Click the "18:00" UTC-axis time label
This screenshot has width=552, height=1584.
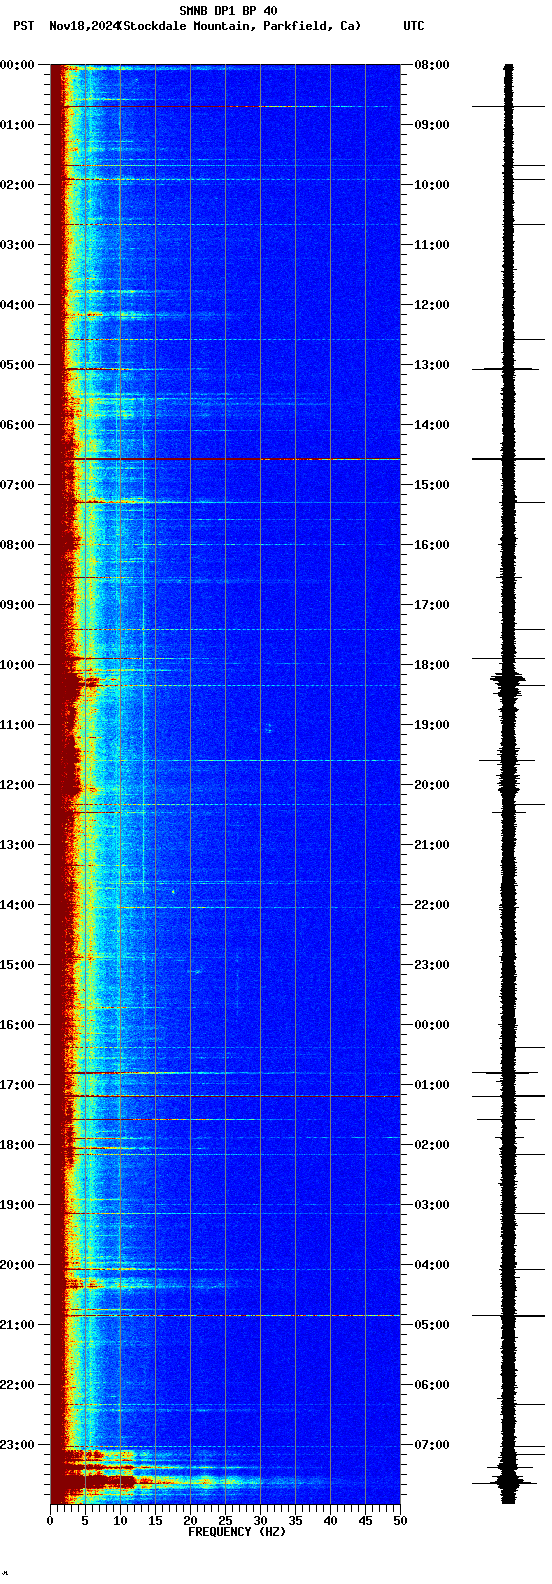(432, 665)
